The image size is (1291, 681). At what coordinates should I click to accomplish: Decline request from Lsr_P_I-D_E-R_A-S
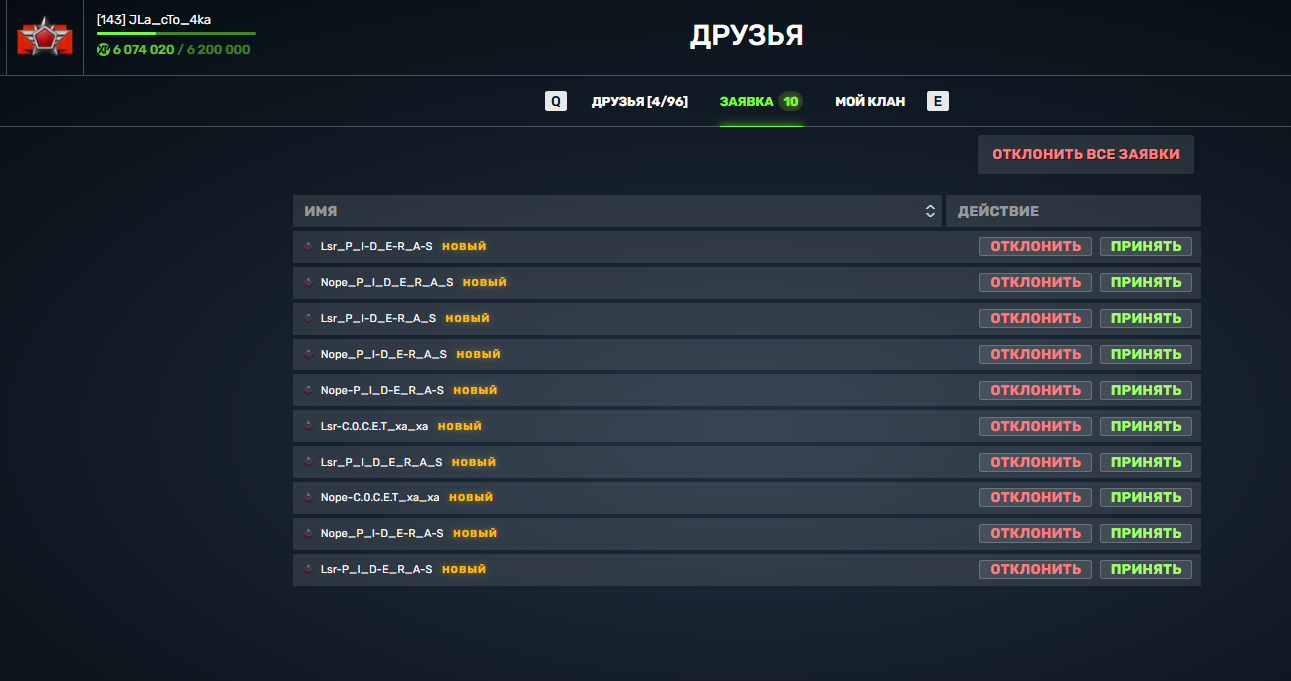click(x=1035, y=246)
